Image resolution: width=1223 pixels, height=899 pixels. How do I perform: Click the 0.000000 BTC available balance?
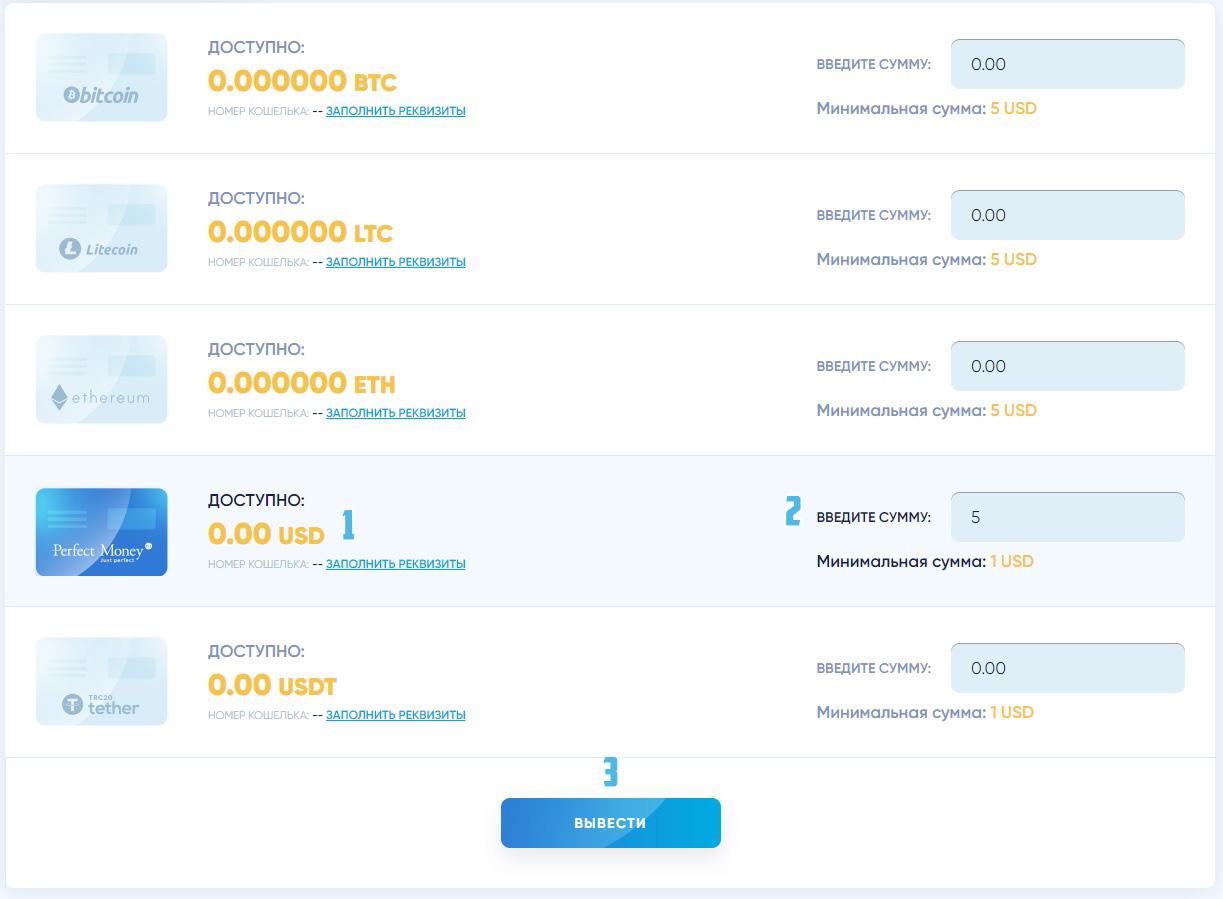(302, 81)
